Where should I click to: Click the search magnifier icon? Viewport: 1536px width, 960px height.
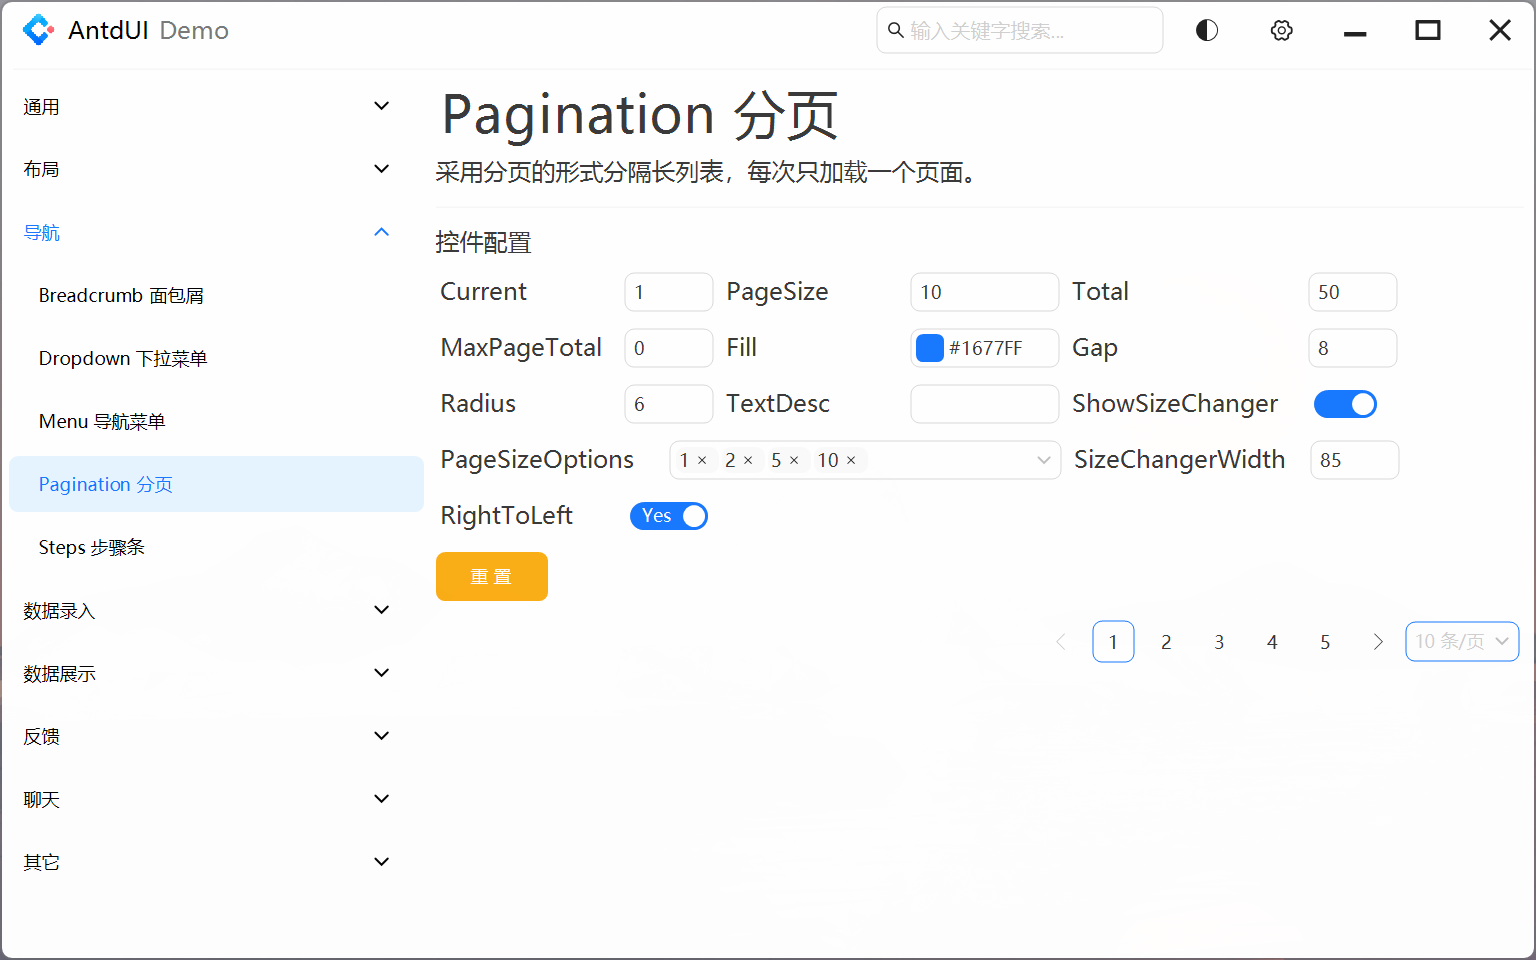point(895,30)
